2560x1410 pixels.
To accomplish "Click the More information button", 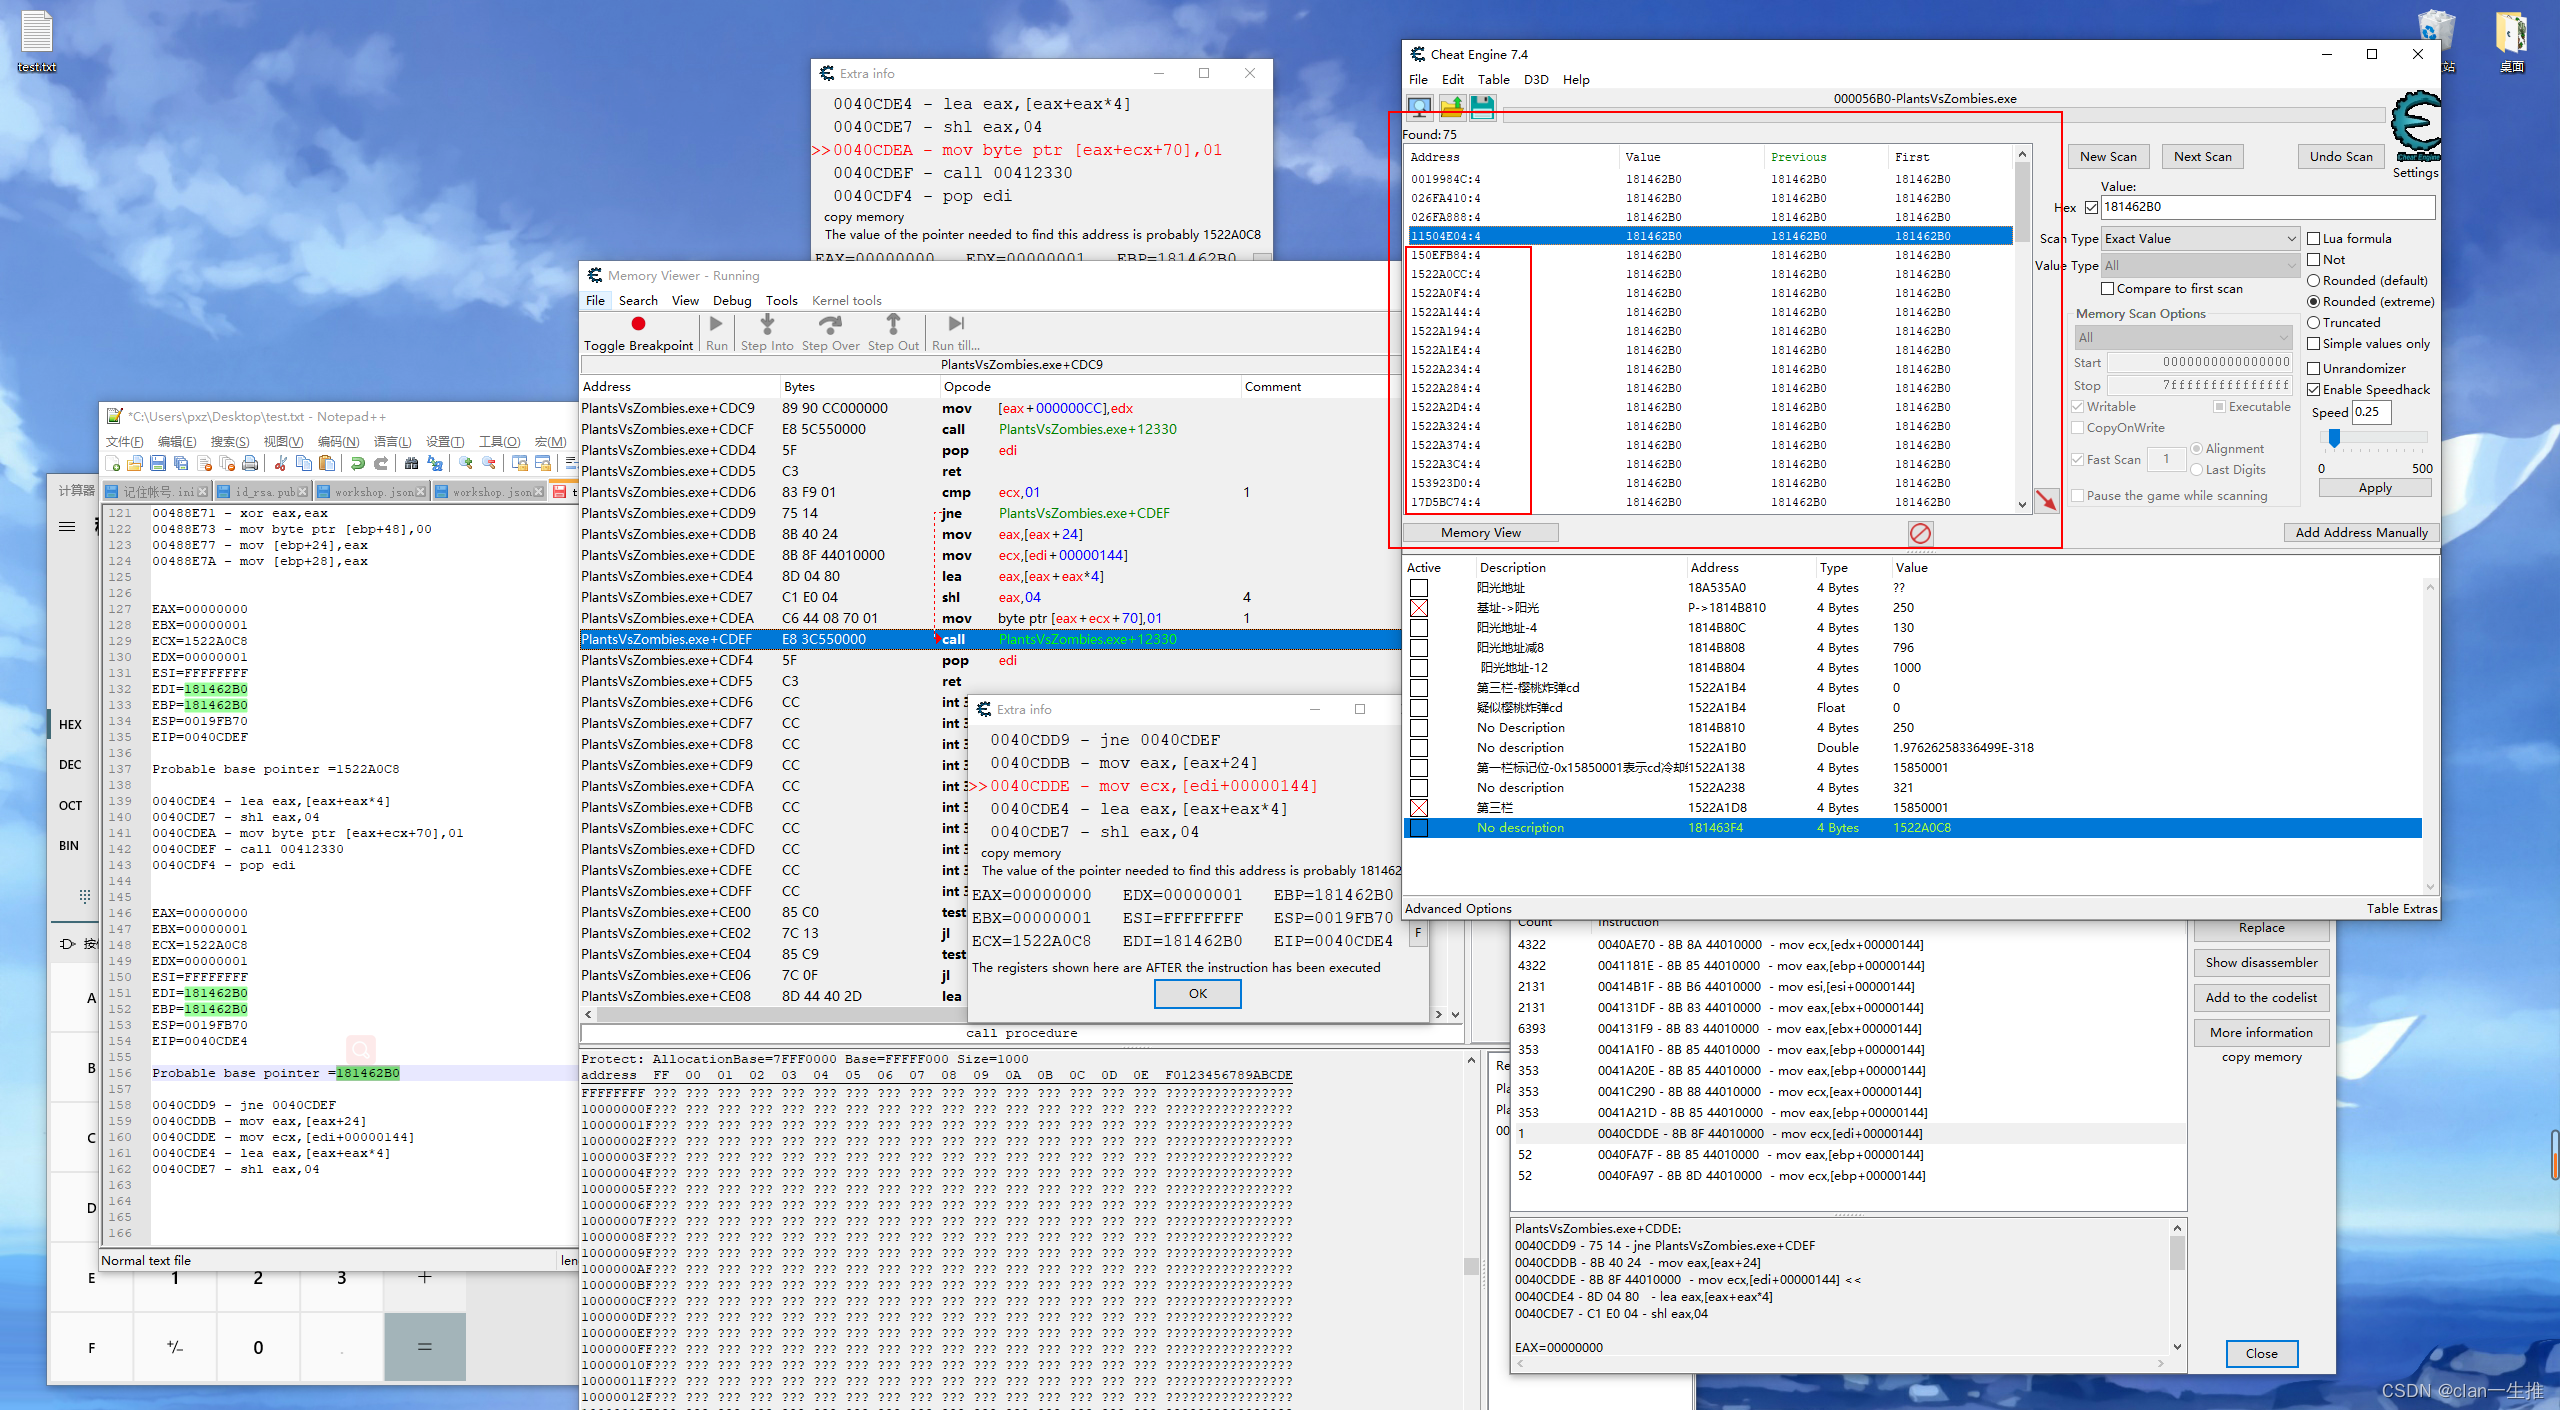I will point(2261,1033).
